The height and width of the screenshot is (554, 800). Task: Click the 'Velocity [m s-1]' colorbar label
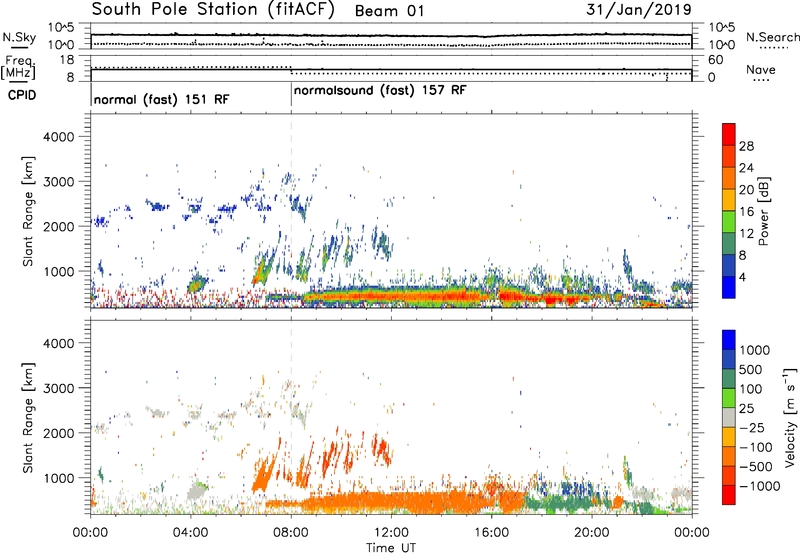coord(790,417)
